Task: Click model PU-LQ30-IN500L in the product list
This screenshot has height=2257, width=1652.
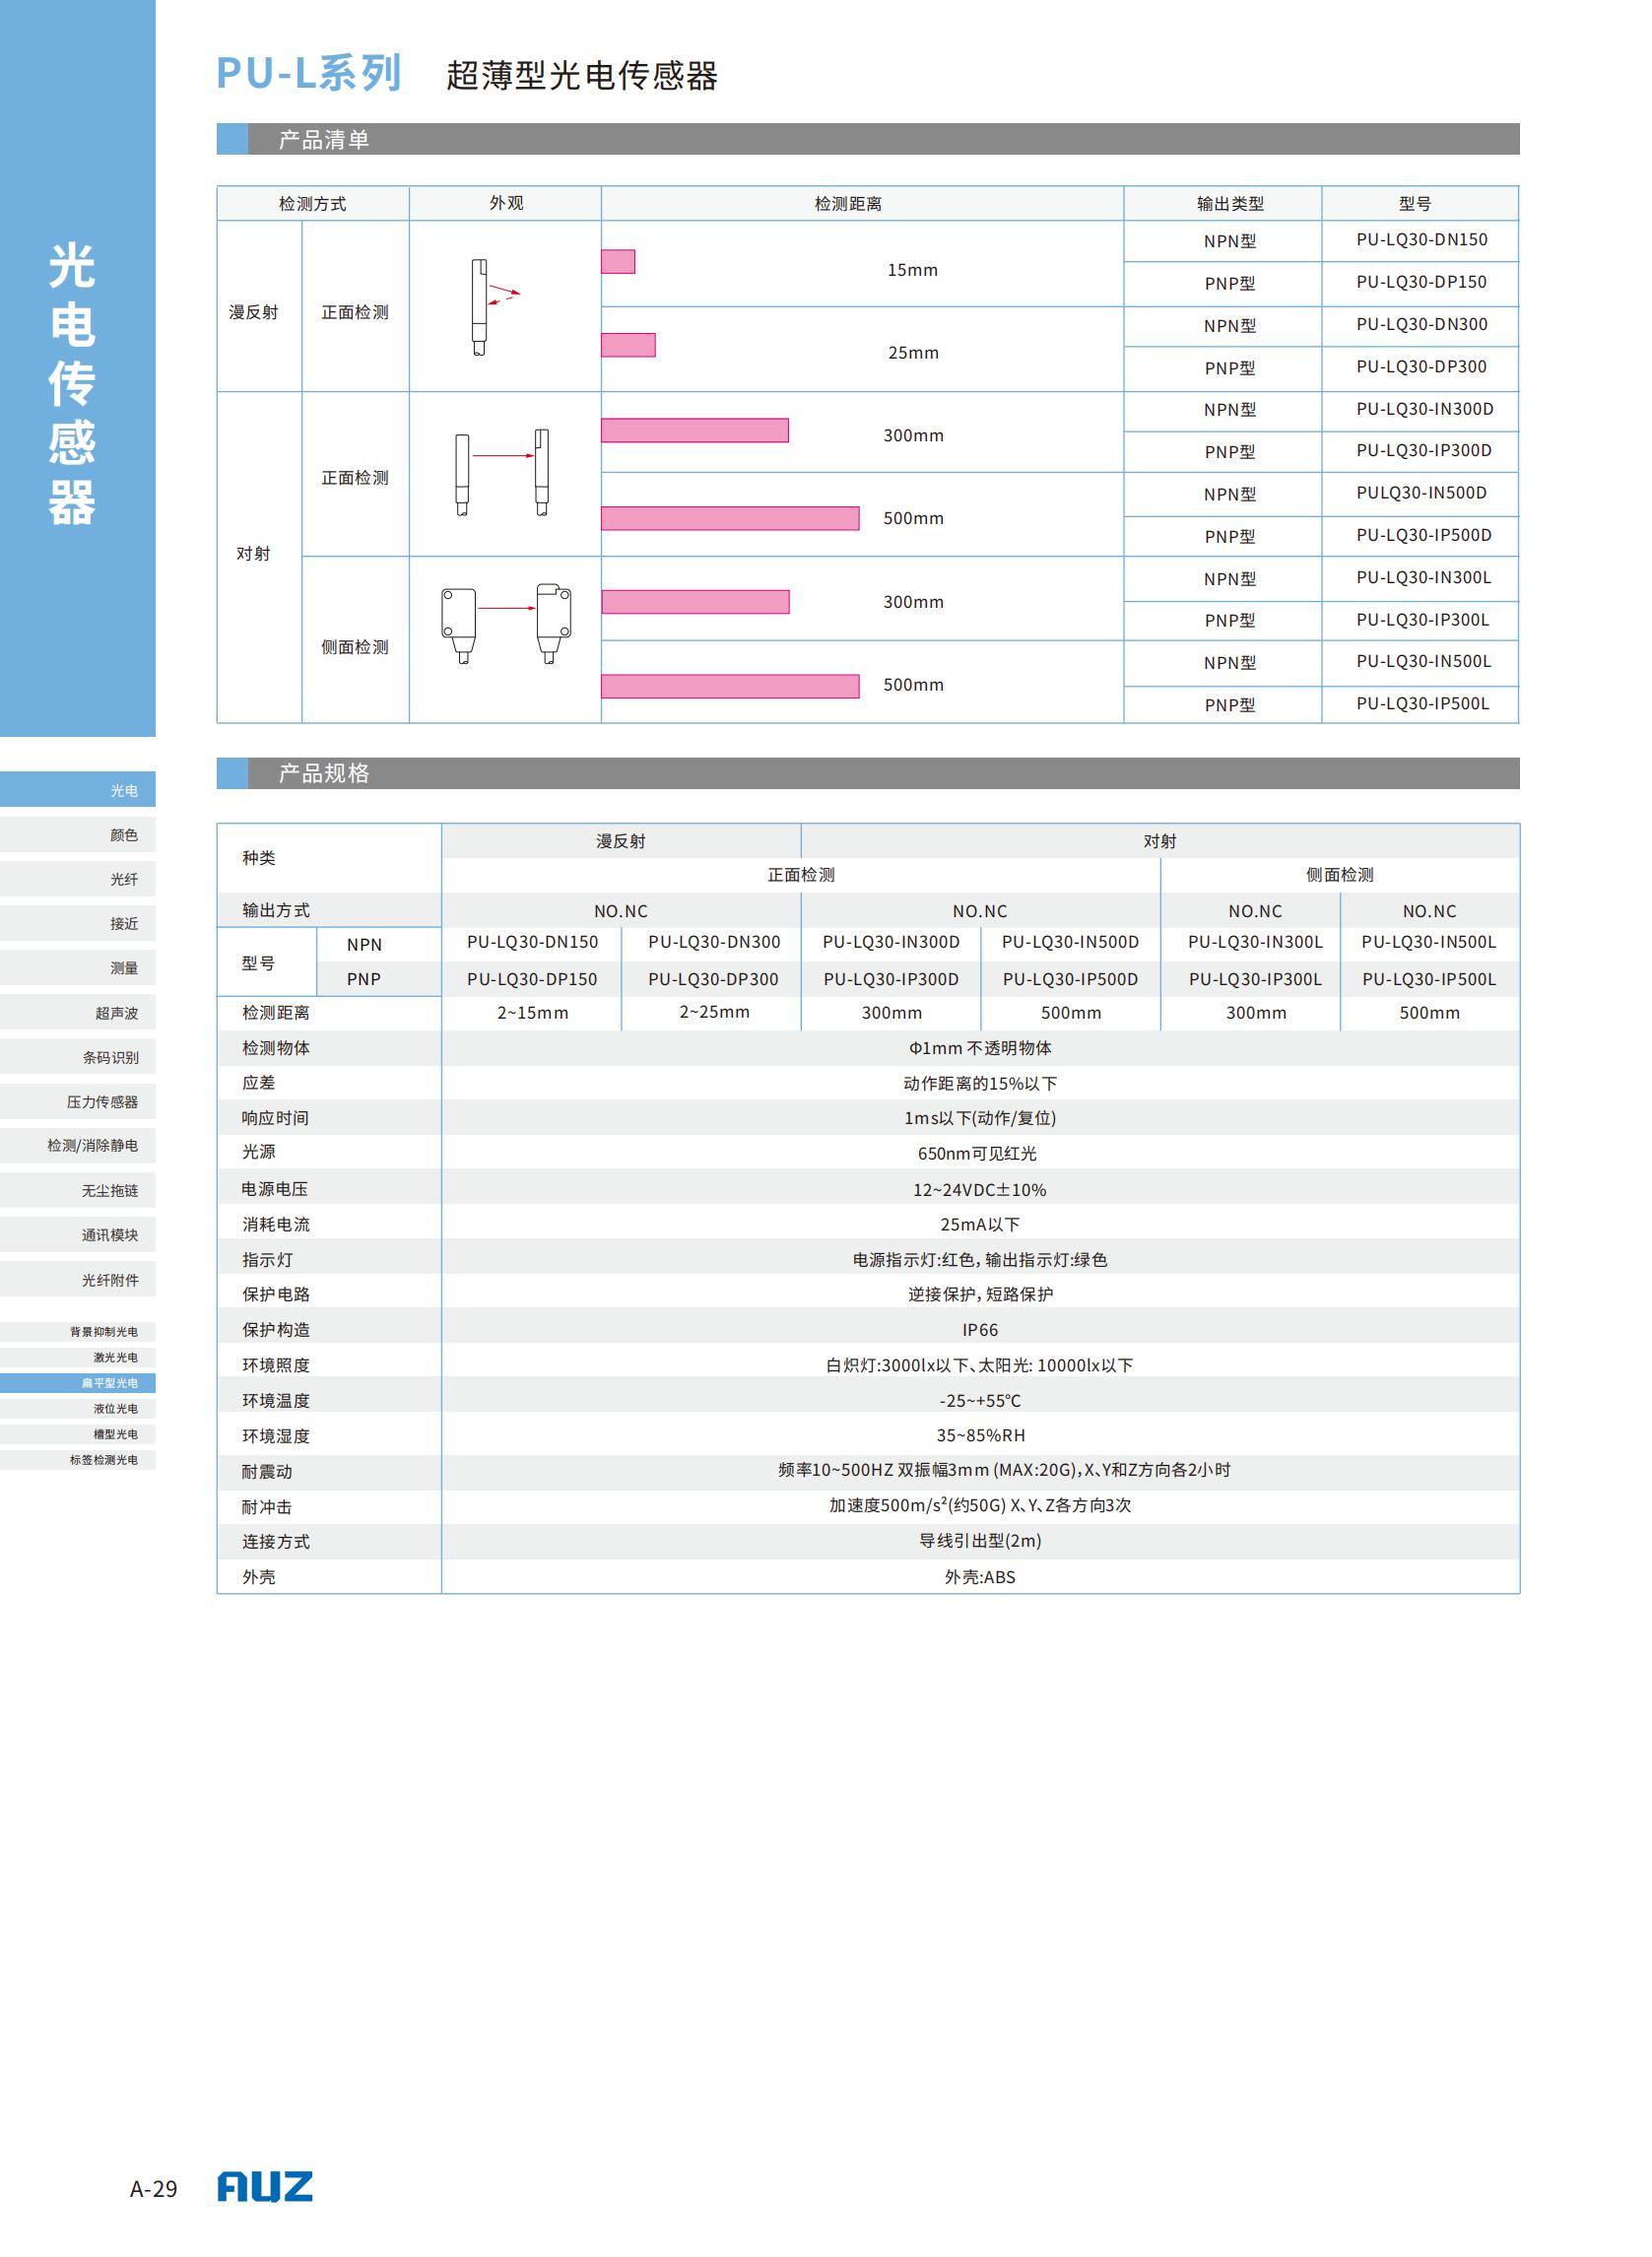Action: [1423, 661]
